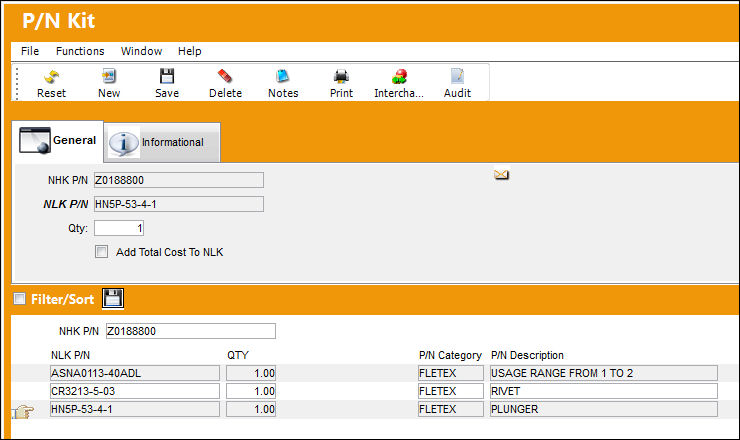Click FLETEX category in PLUNGER row

point(451,409)
